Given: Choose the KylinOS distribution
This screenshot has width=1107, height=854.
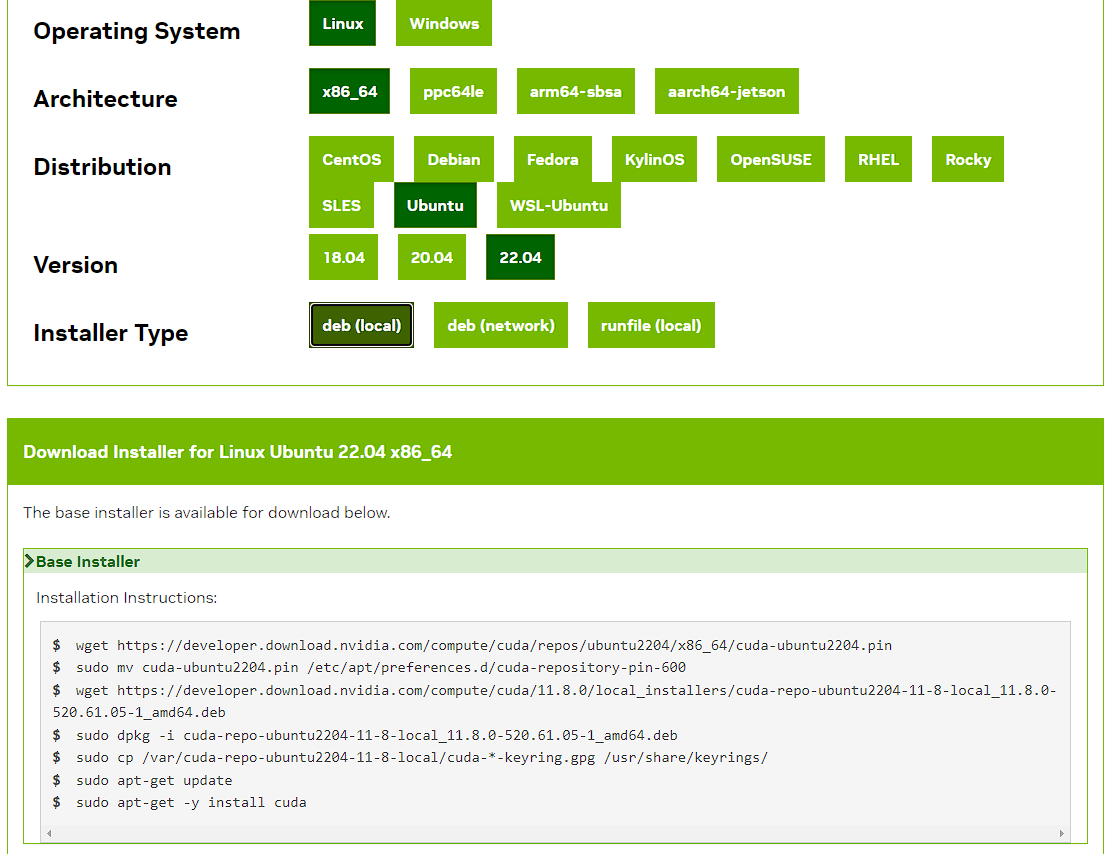Looking at the screenshot, I should coord(655,159).
